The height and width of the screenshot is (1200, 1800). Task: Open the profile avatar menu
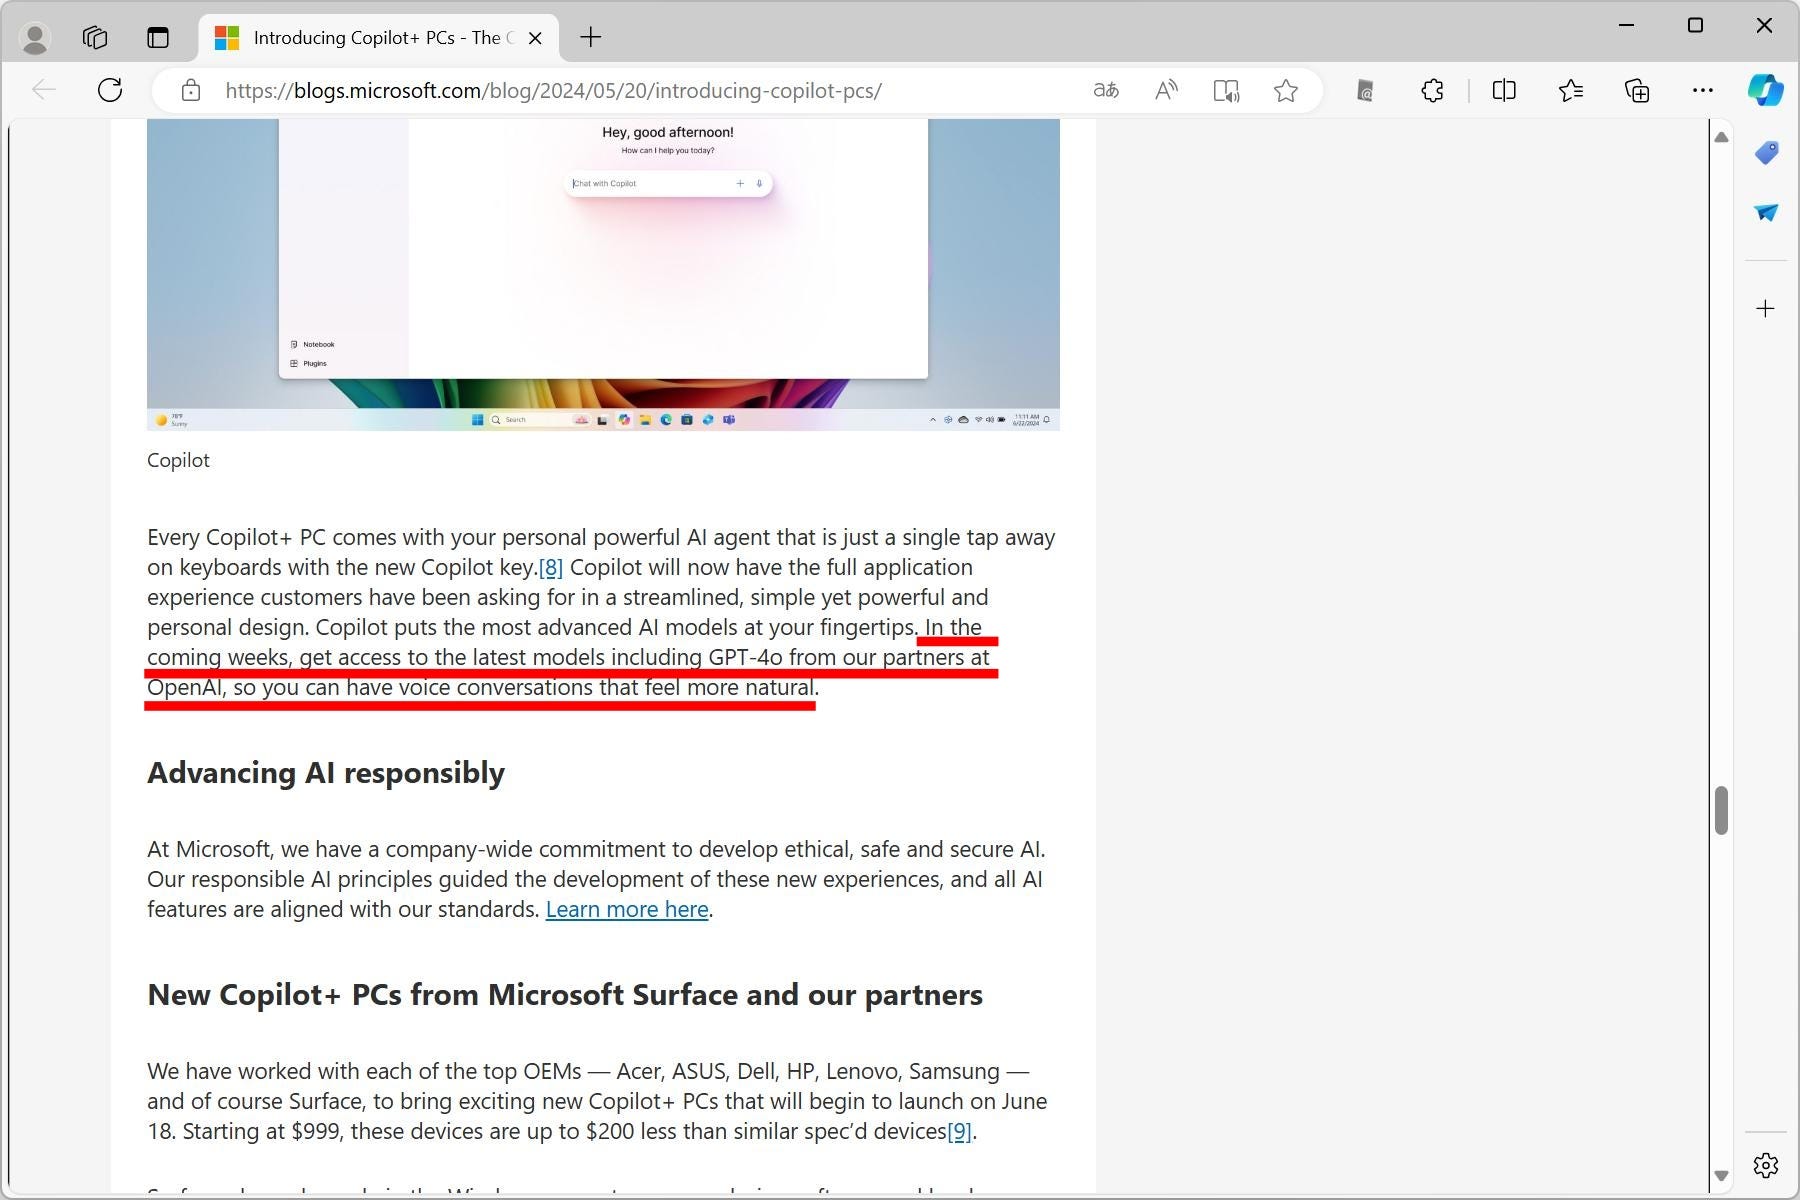[x=35, y=38]
